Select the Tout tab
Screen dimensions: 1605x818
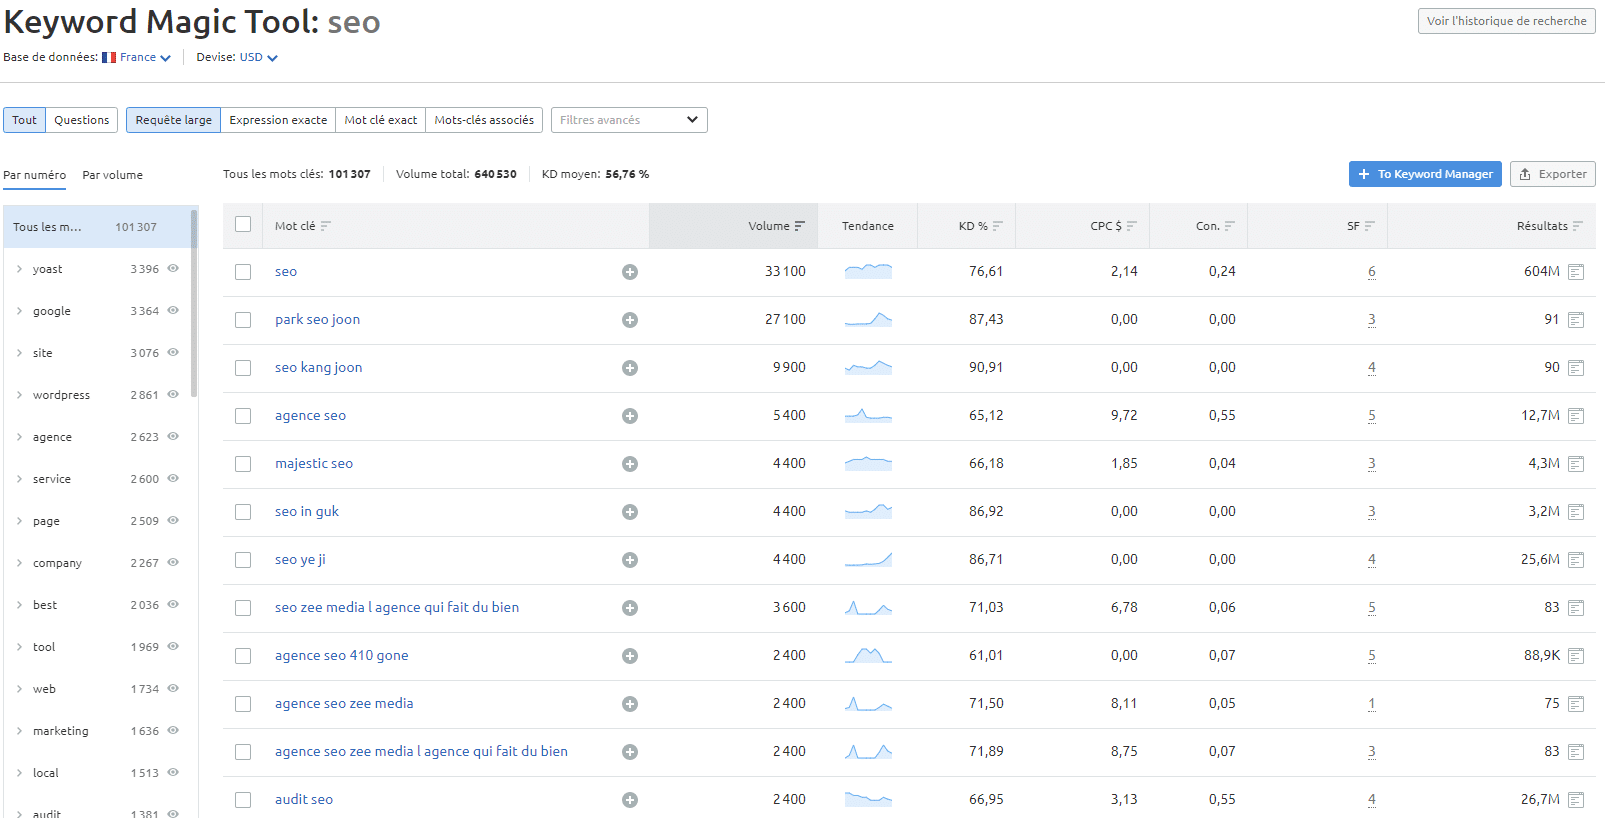click(x=24, y=120)
